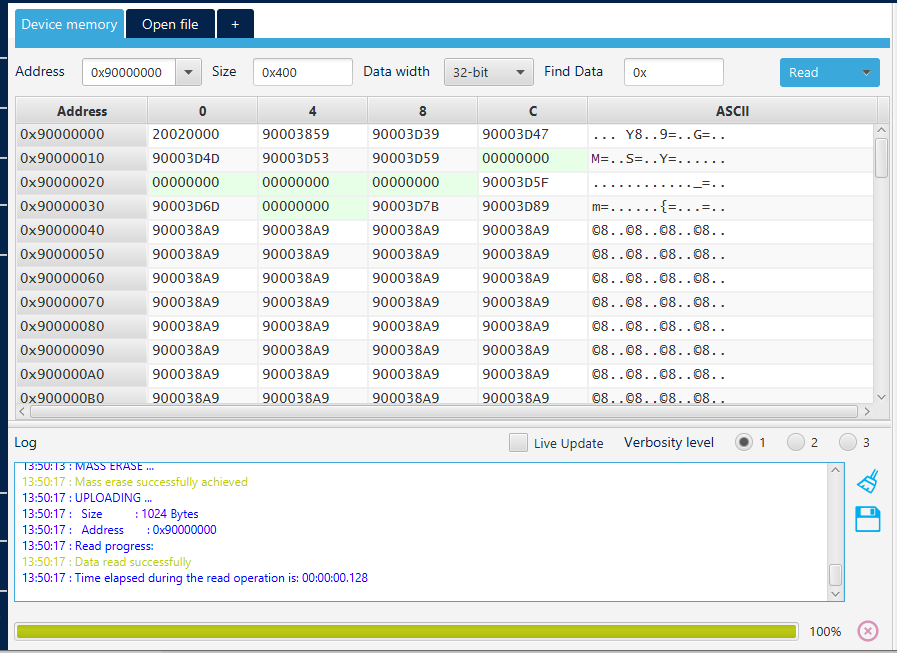
Task: Enable the Live Update checkbox
Action: click(518, 443)
